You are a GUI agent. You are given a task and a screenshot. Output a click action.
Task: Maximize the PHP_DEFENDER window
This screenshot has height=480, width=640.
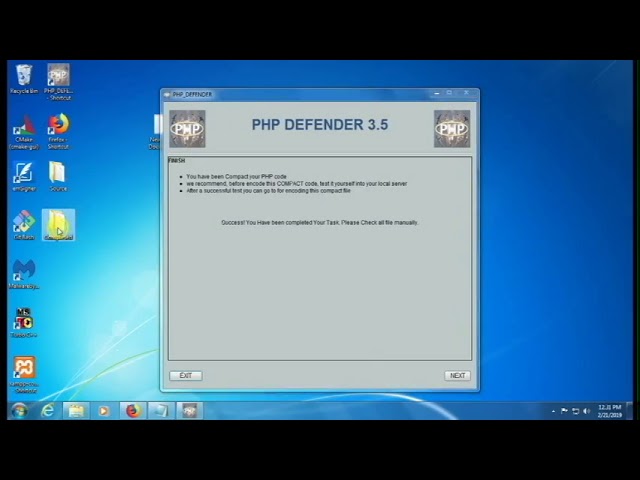coord(449,93)
